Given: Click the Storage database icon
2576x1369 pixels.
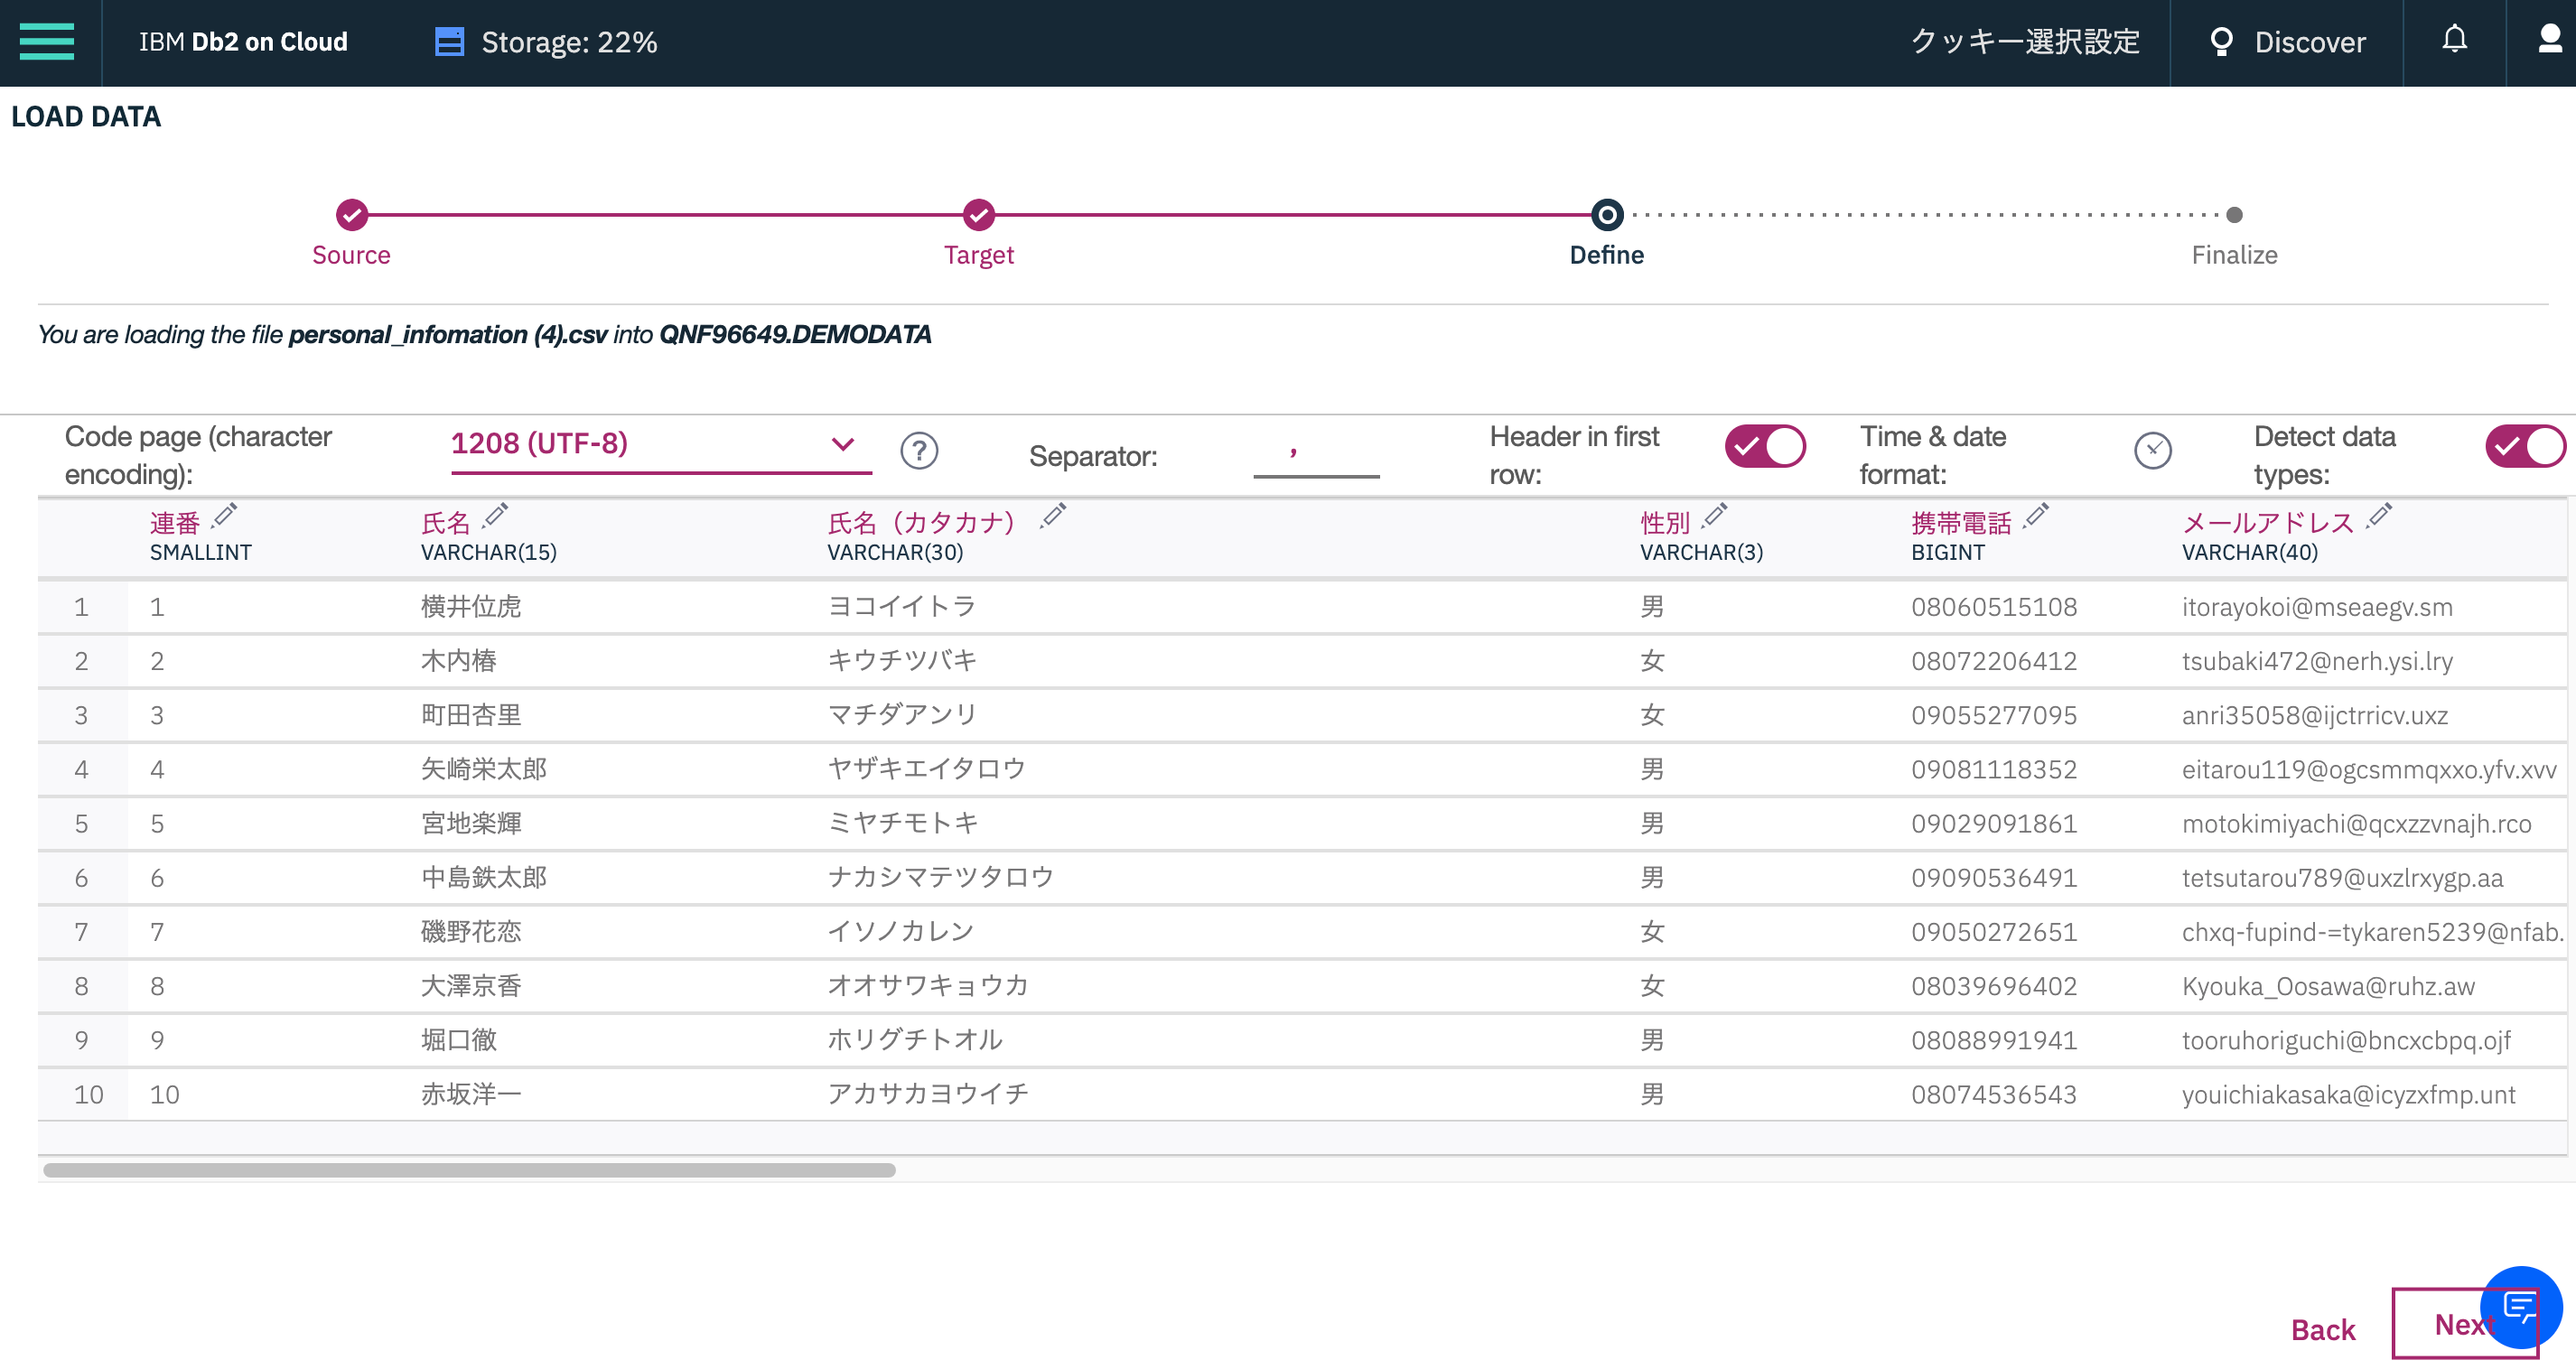Looking at the screenshot, I should tap(449, 42).
